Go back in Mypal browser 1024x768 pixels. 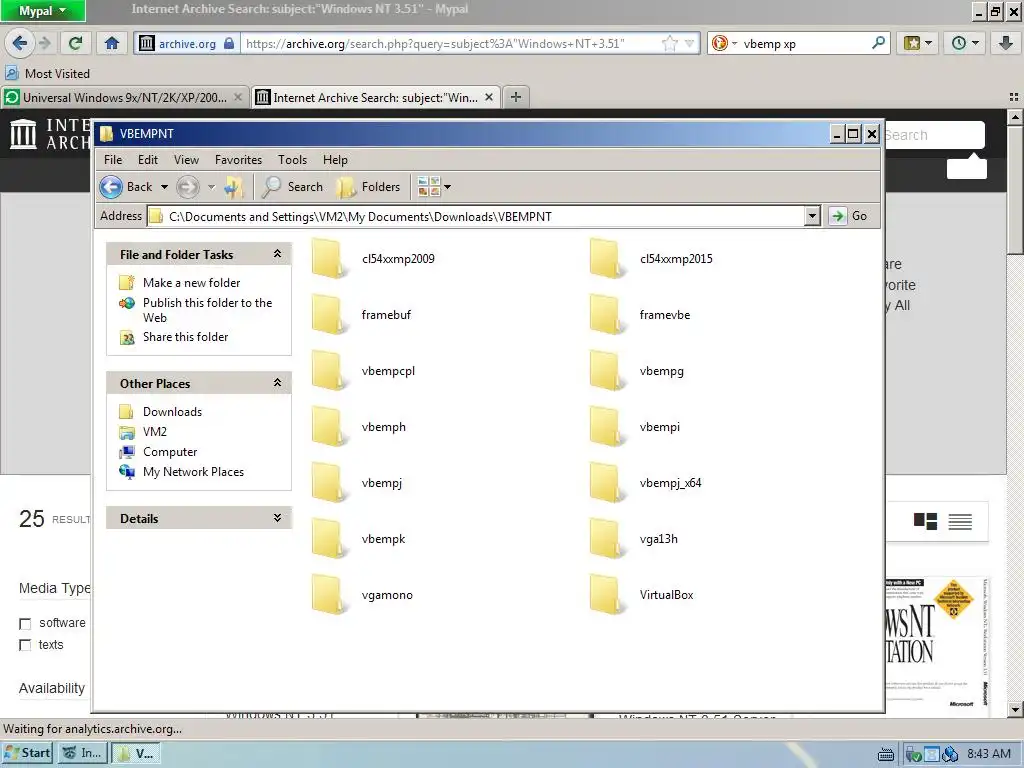[20, 44]
